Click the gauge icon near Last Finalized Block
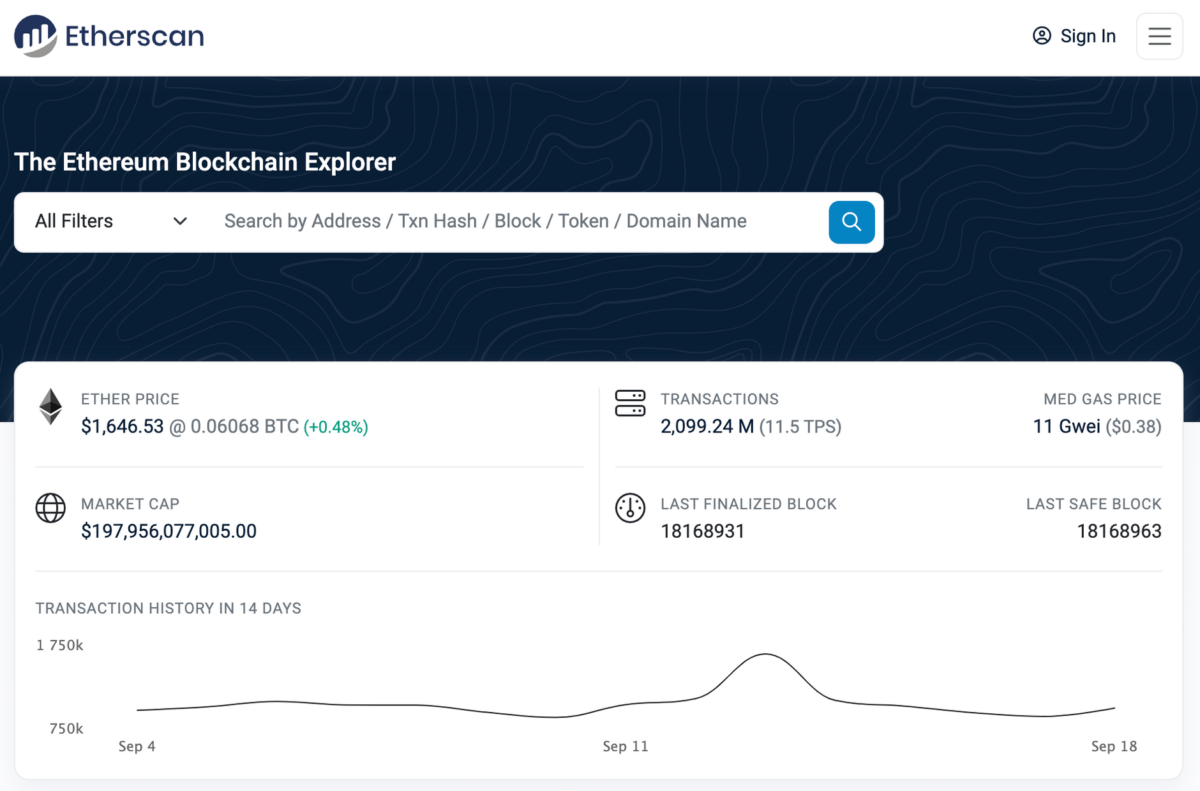1200x791 pixels. tap(630, 508)
